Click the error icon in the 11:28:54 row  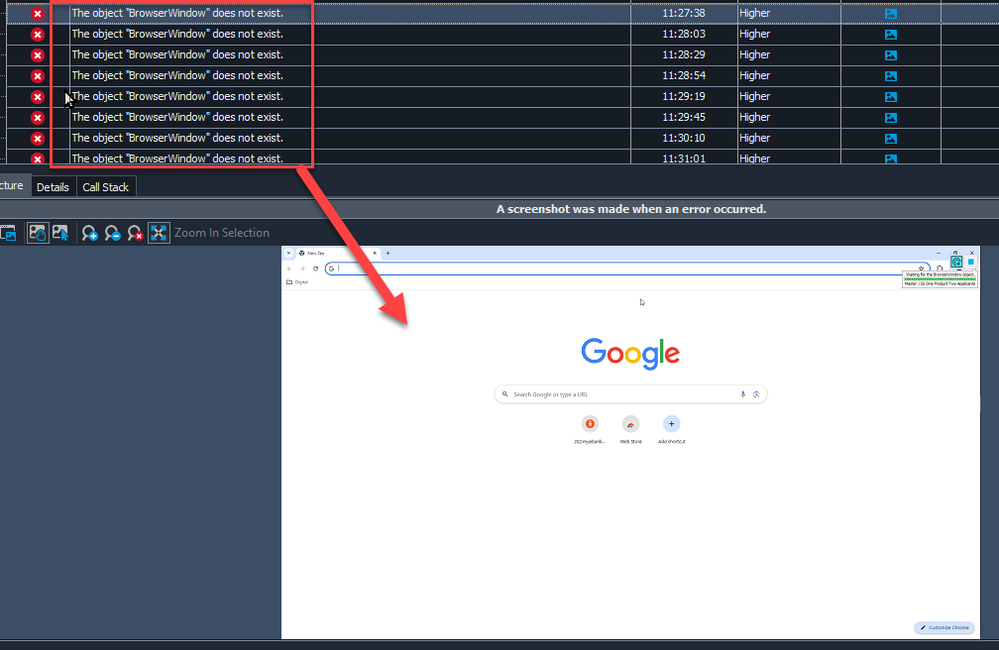[38, 76]
